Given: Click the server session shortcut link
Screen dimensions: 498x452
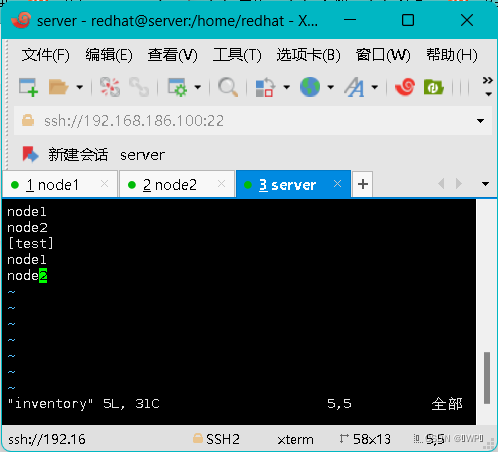Looking at the screenshot, I should [x=143, y=155].
